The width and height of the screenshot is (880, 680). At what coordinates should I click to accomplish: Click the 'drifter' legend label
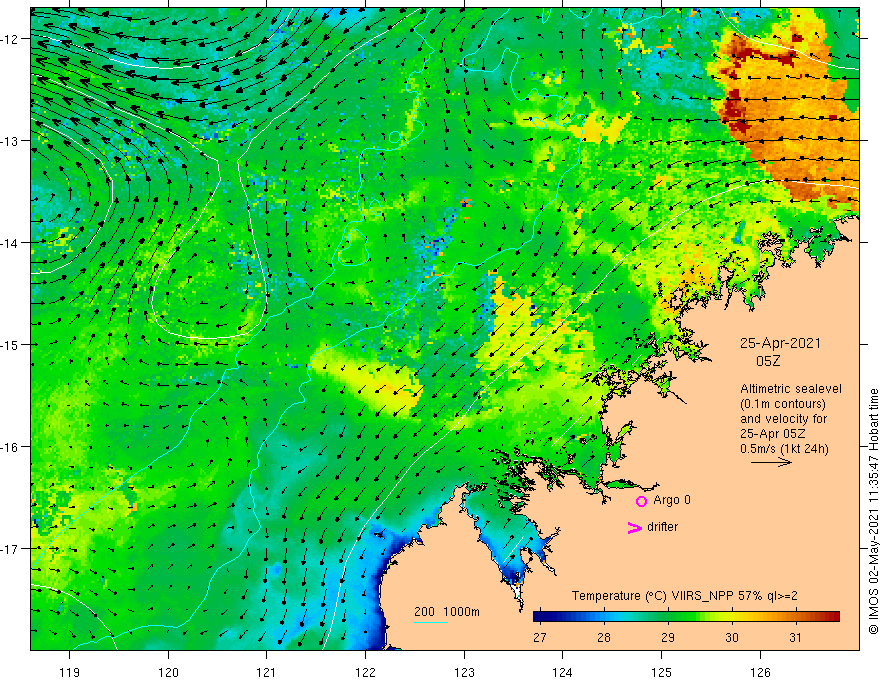pyautogui.click(x=662, y=527)
